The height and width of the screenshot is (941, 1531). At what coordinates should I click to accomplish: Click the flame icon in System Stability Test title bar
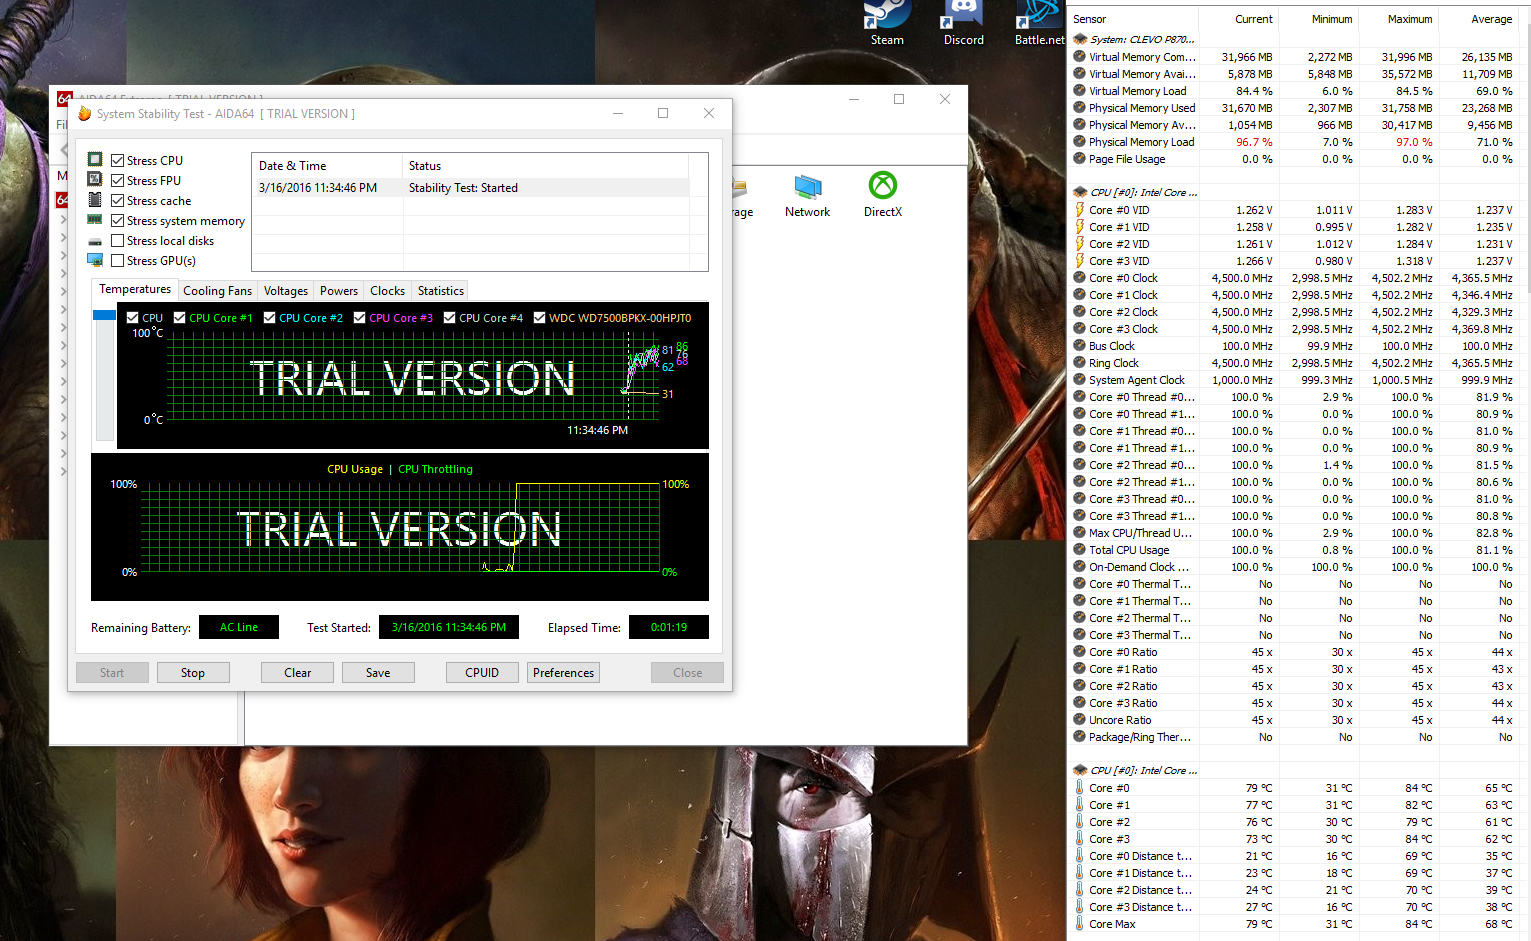click(85, 114)
